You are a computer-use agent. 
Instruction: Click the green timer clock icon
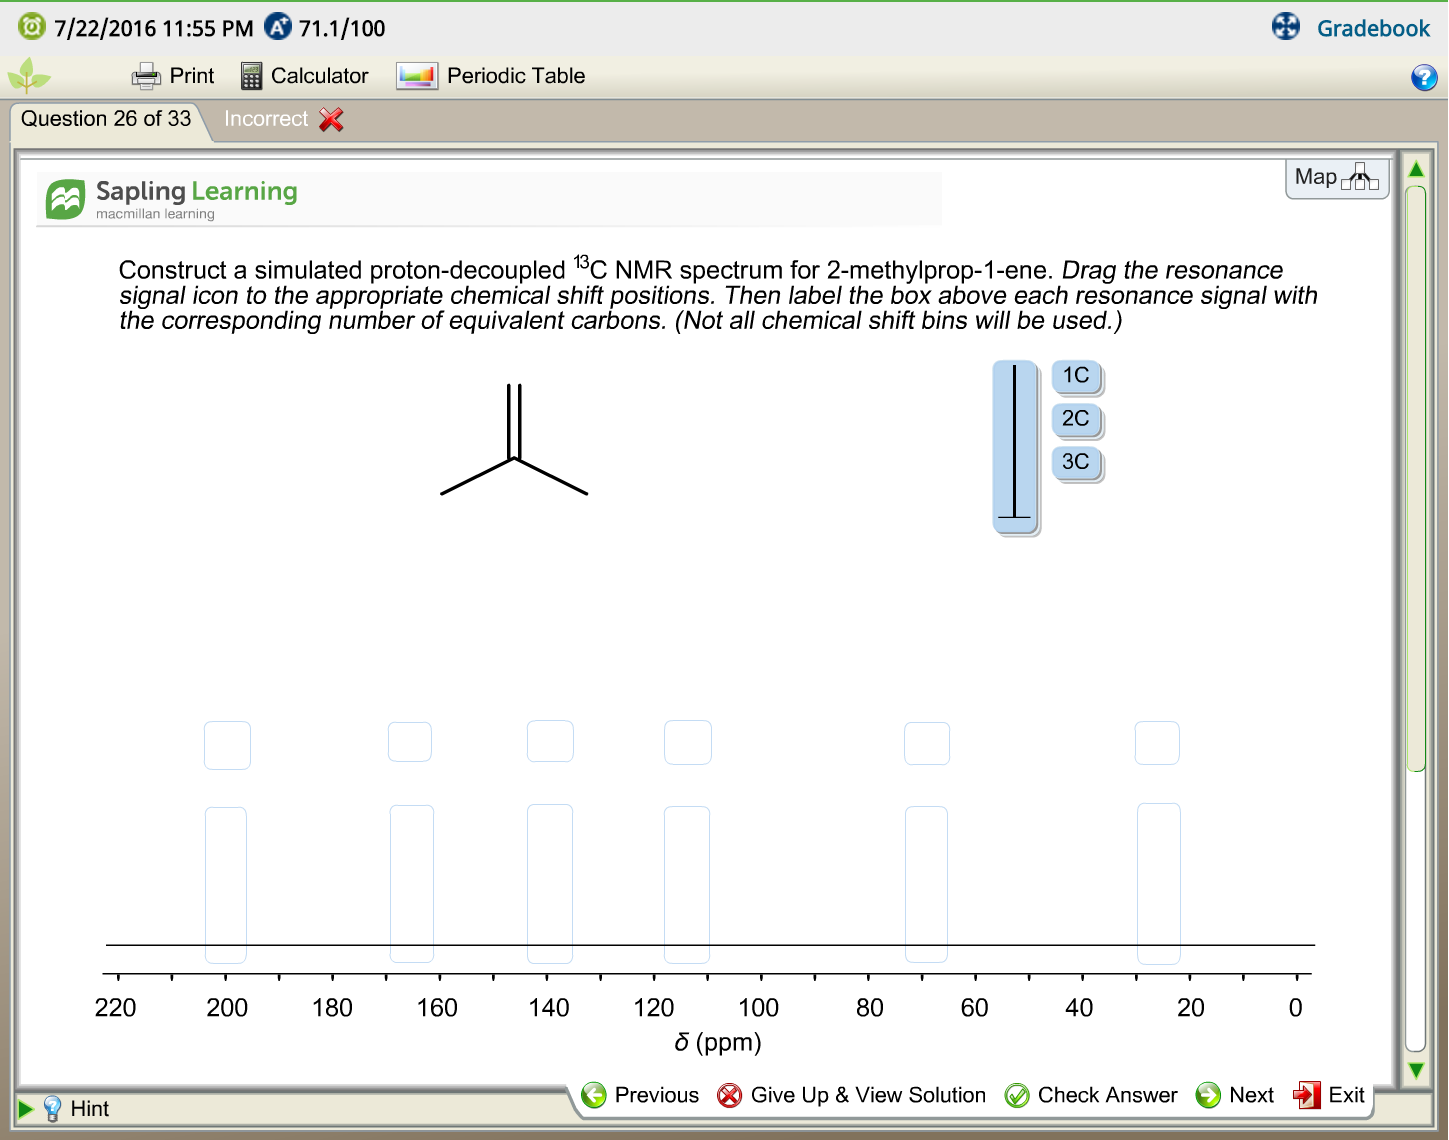[x=29, y=27]
